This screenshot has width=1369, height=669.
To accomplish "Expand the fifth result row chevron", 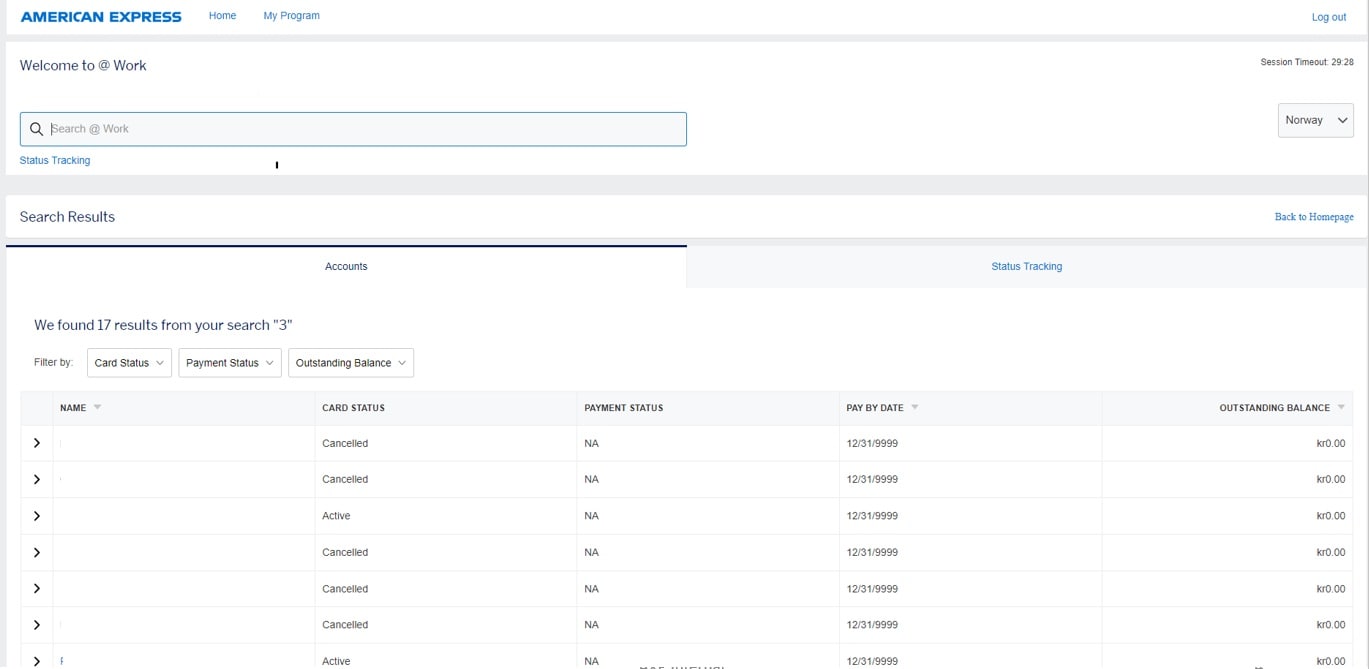I will point(37,589).
